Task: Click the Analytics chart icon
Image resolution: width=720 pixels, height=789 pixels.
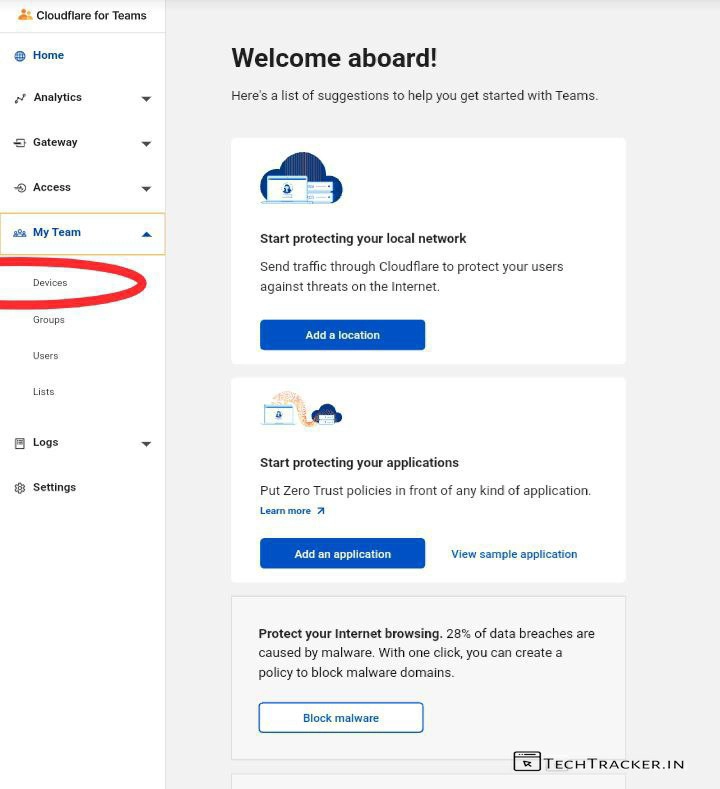Action: (x=20, y=98)
